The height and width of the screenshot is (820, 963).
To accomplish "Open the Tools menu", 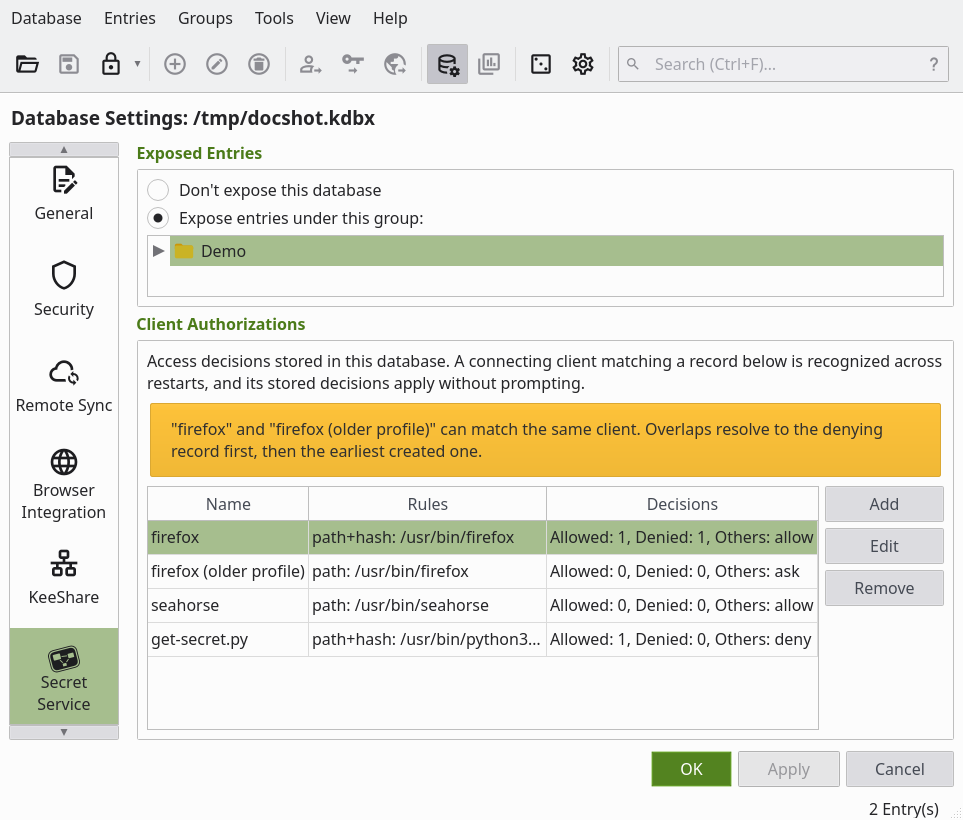I will [x=274, y=18].
